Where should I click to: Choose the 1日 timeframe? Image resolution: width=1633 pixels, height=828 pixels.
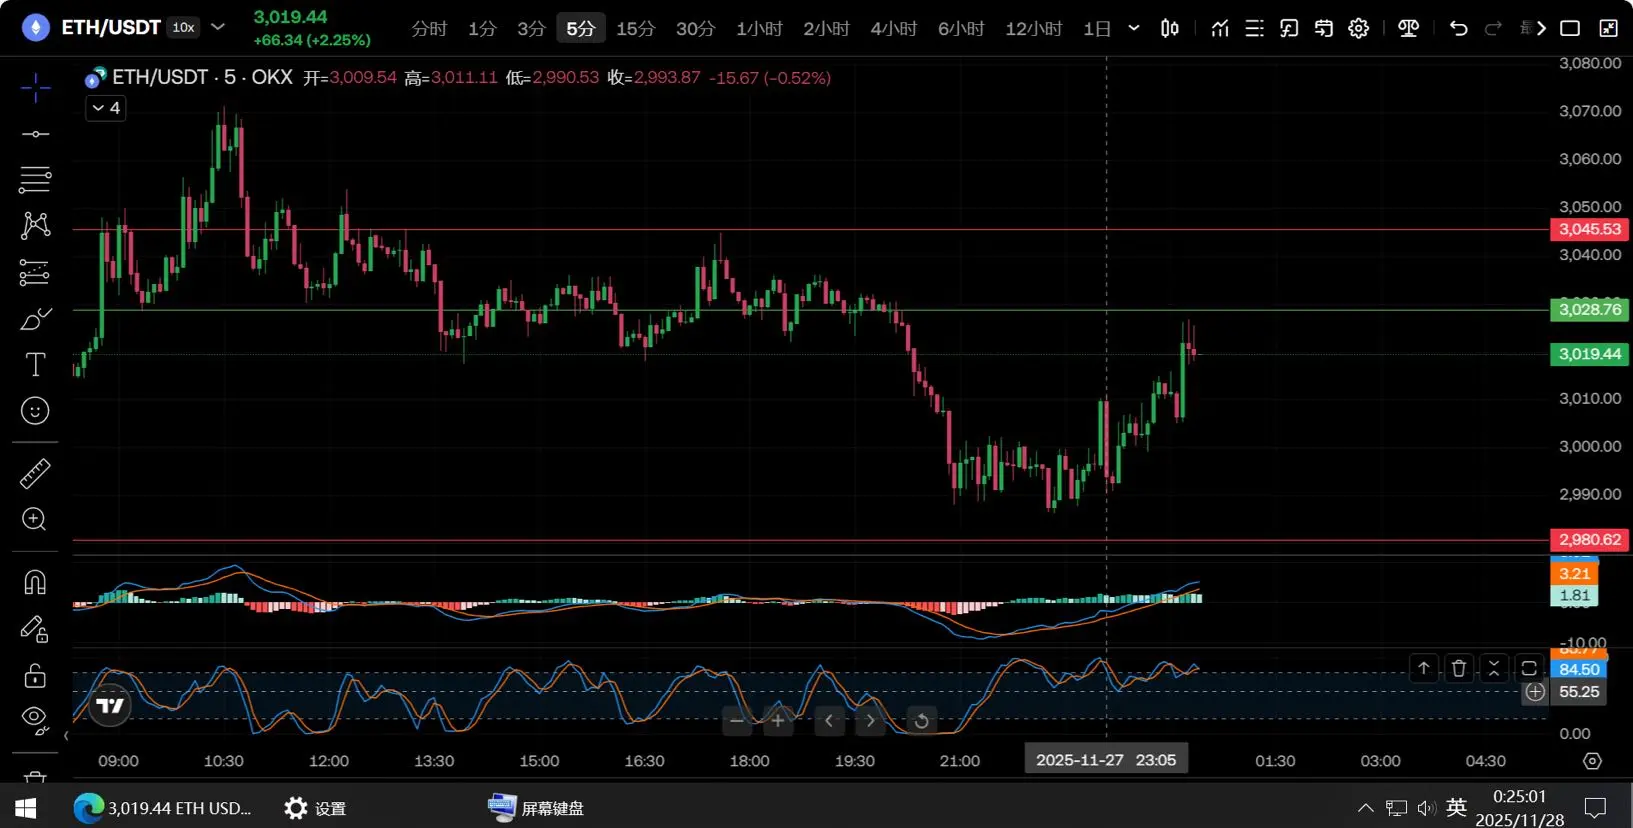tap(1097, 28)
